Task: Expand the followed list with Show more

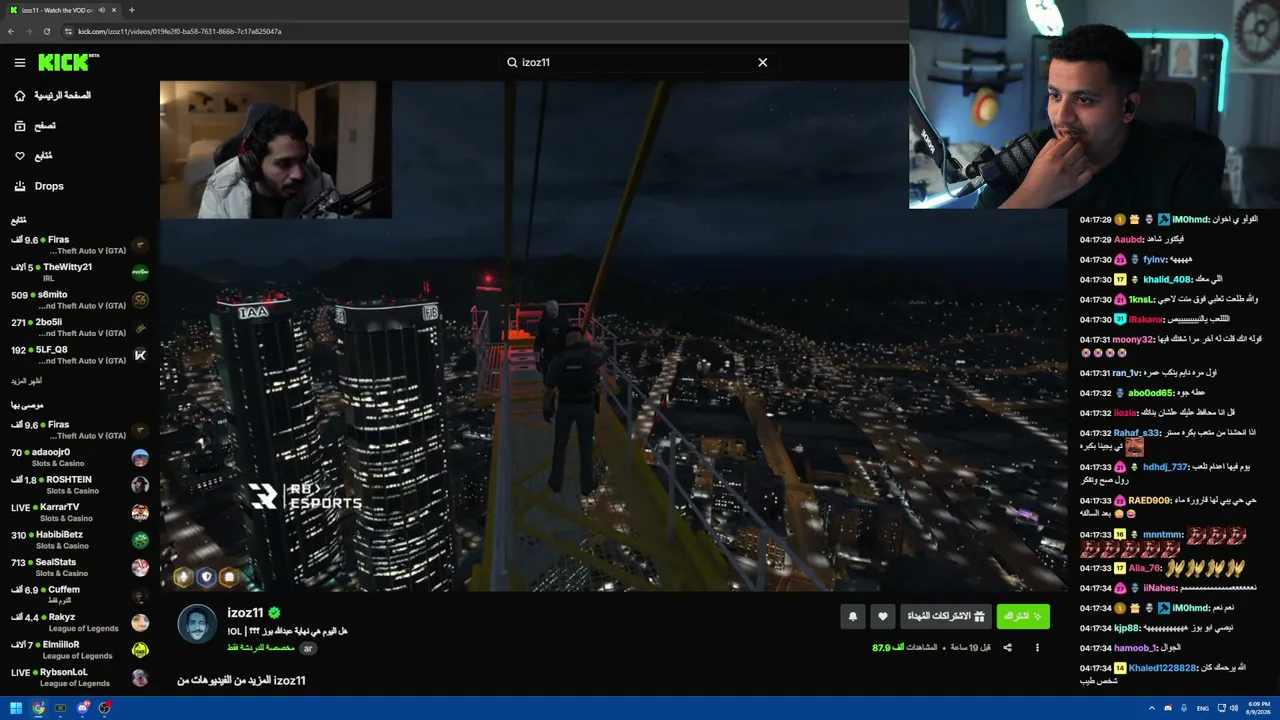Action: [26, 381]
